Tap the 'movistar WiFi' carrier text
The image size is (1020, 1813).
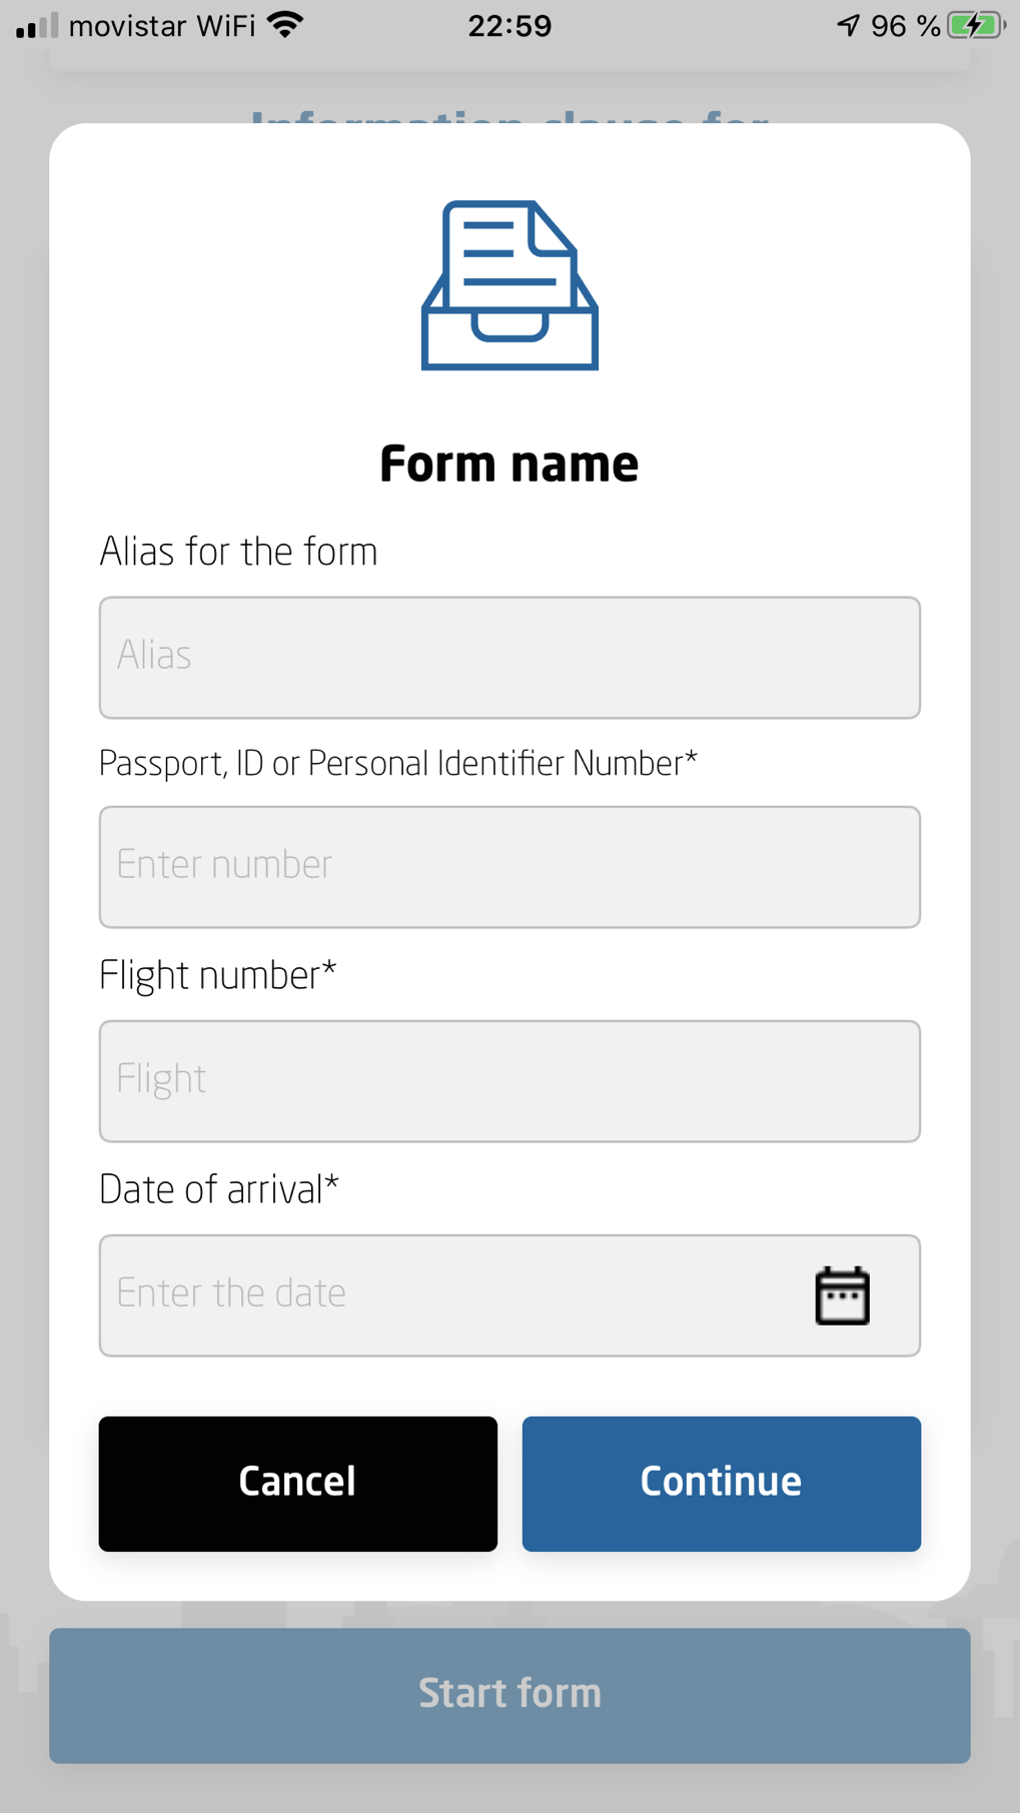click(162, 25)
